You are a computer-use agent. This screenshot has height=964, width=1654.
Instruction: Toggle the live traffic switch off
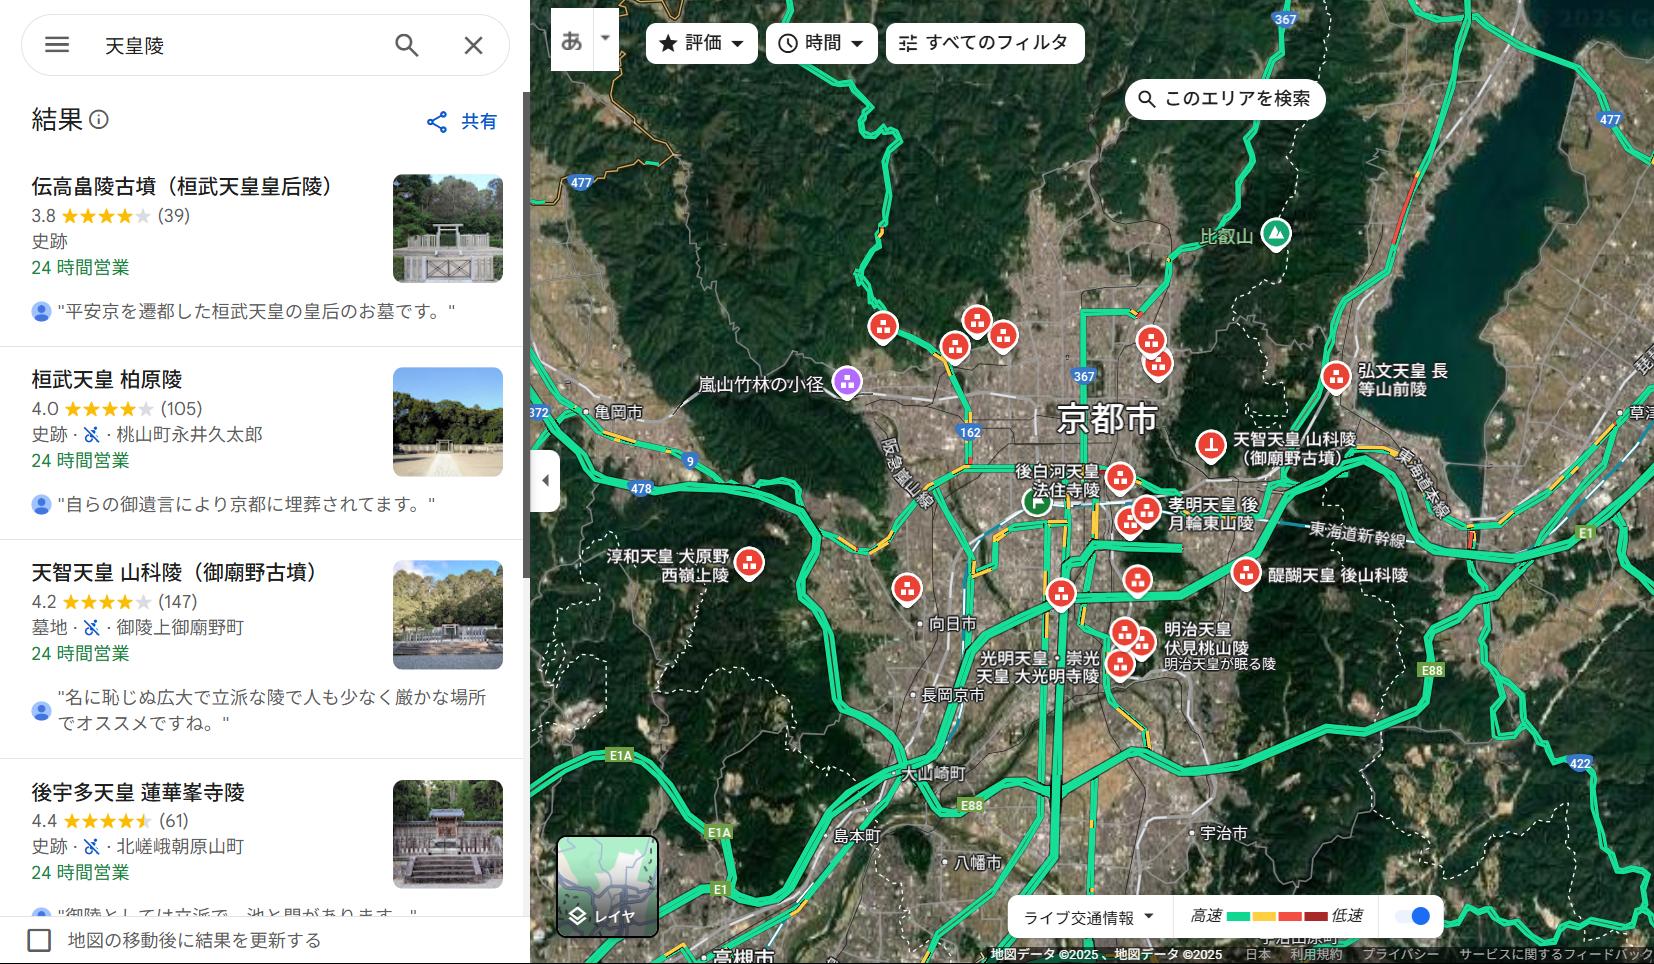point(1413,916)
